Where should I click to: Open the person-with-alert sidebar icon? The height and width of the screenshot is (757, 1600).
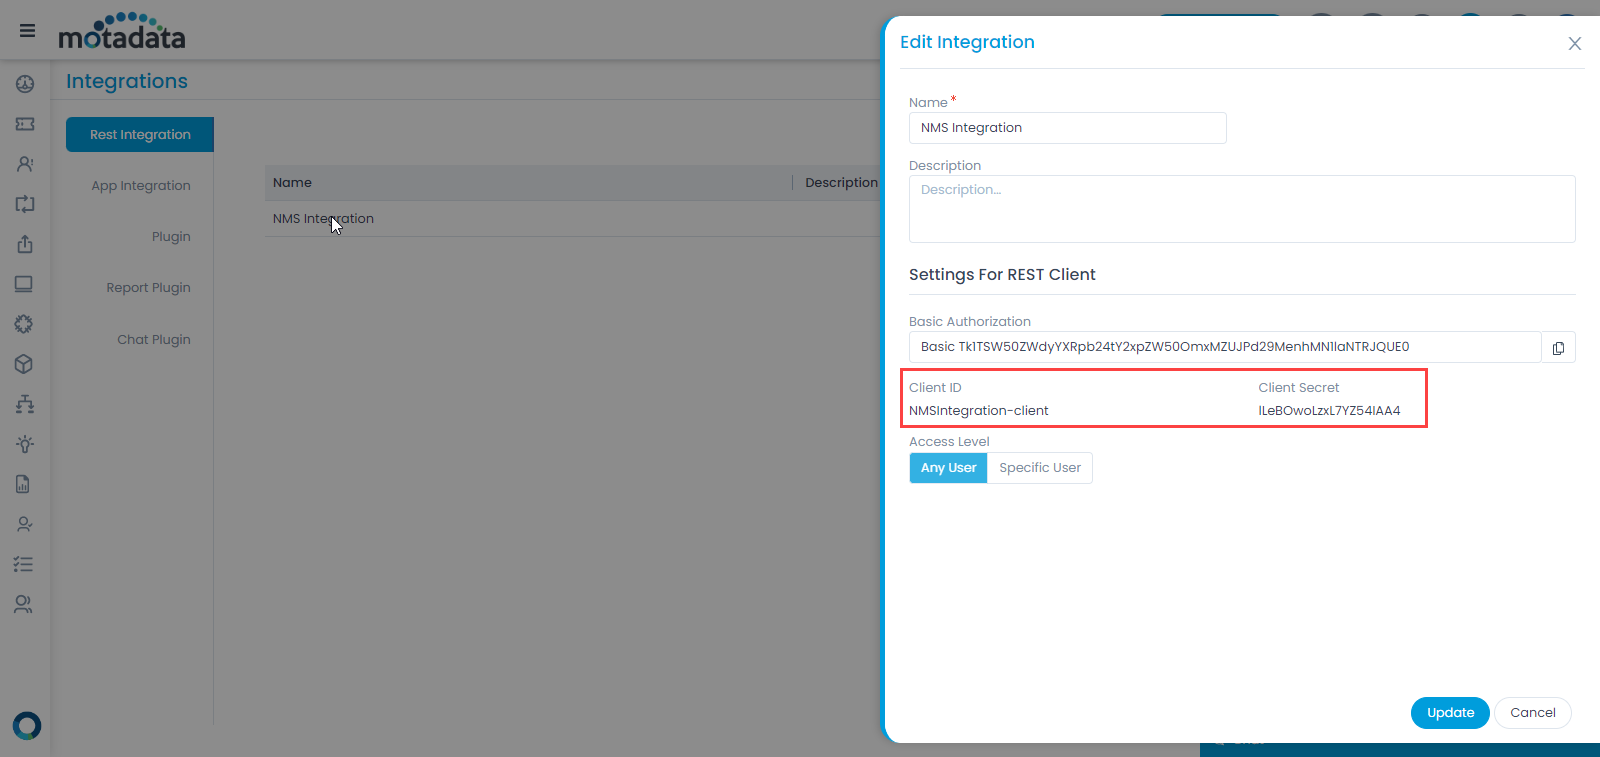click(x=25, y=164)
